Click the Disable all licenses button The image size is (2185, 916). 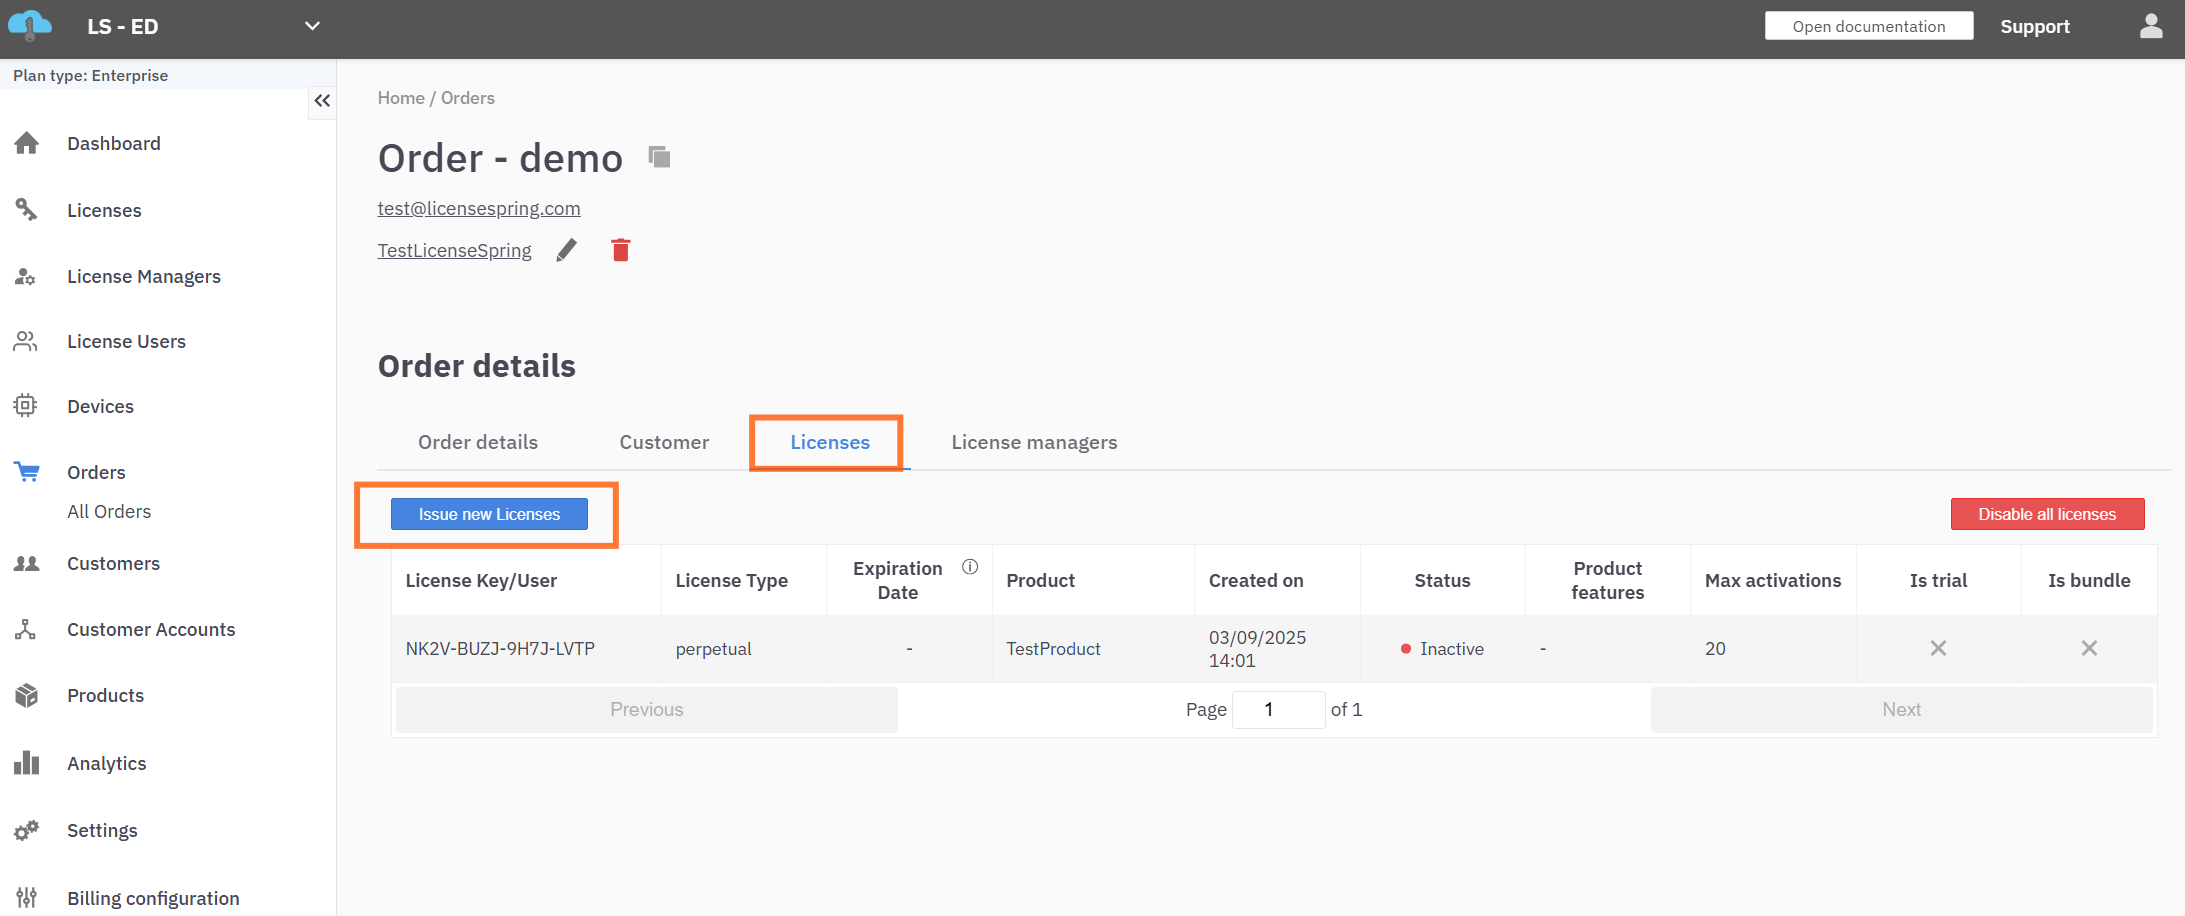point(2047,514)
